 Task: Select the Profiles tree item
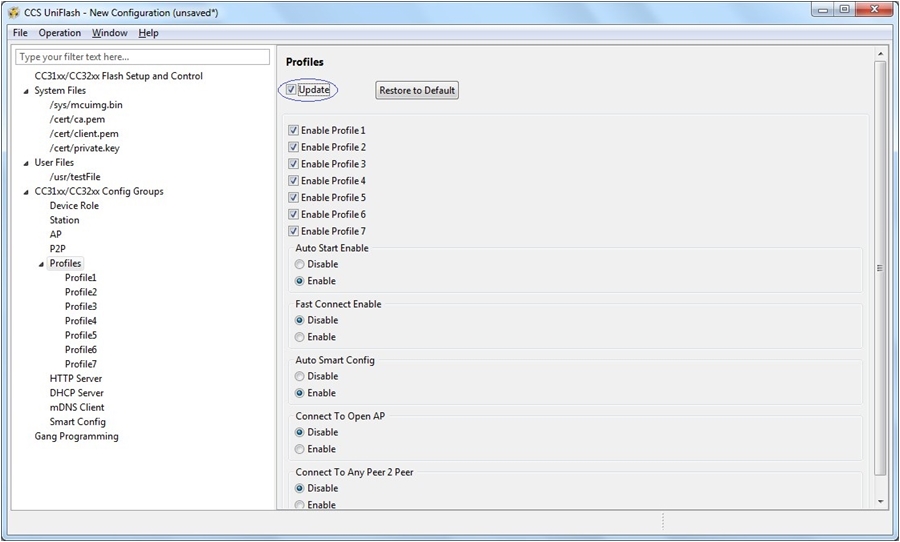(x=65, y=263)
